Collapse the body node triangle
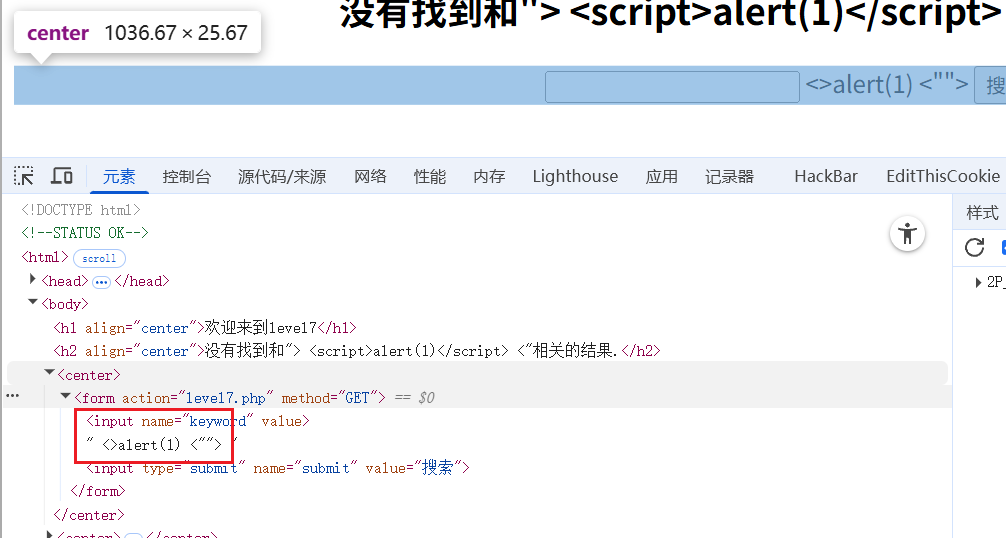 coord(33,302)
